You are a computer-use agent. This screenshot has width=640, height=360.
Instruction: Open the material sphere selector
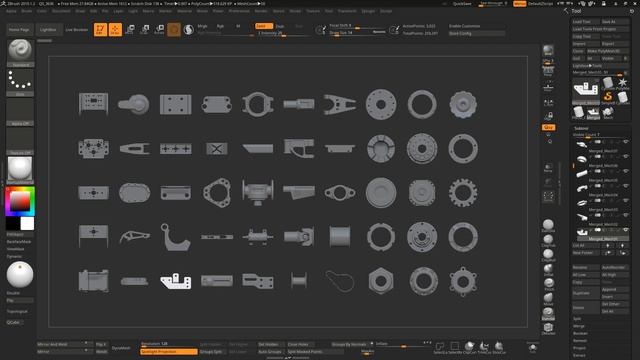coord(20,170)
